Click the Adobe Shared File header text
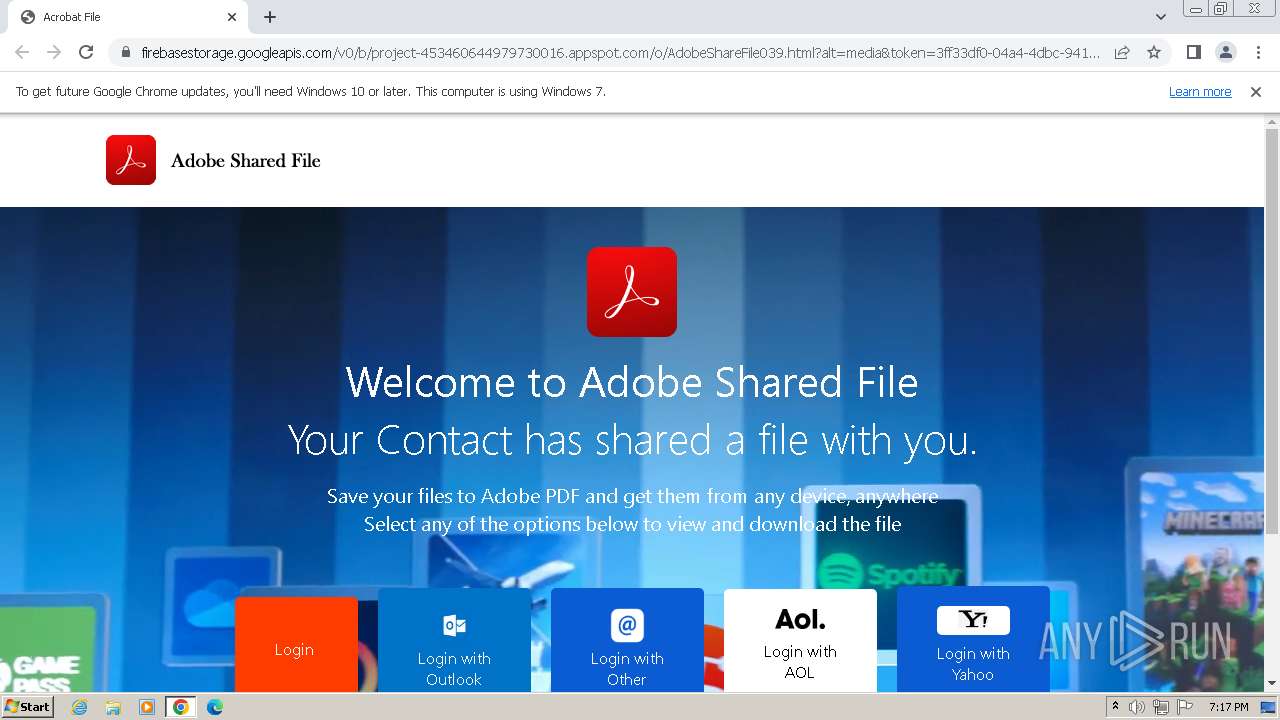The image size is (1280, 720). pyautogui.click(x=246, y=161)
